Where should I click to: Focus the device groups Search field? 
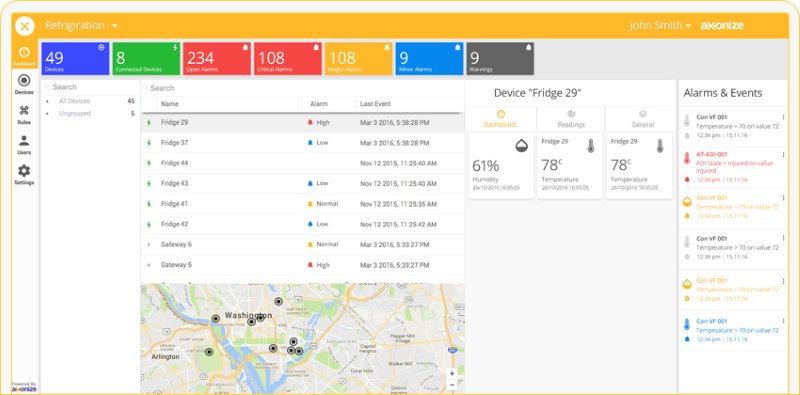pos(90,87)
